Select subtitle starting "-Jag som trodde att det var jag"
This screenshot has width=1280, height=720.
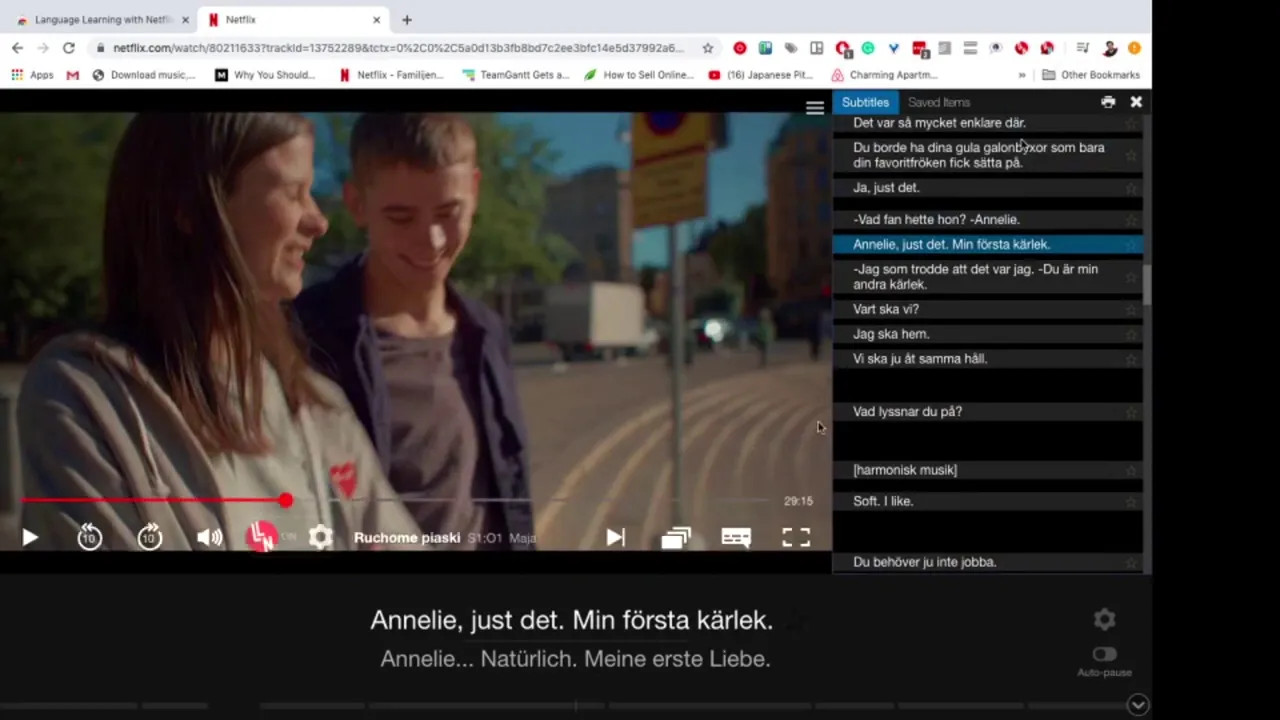(988, 277)
